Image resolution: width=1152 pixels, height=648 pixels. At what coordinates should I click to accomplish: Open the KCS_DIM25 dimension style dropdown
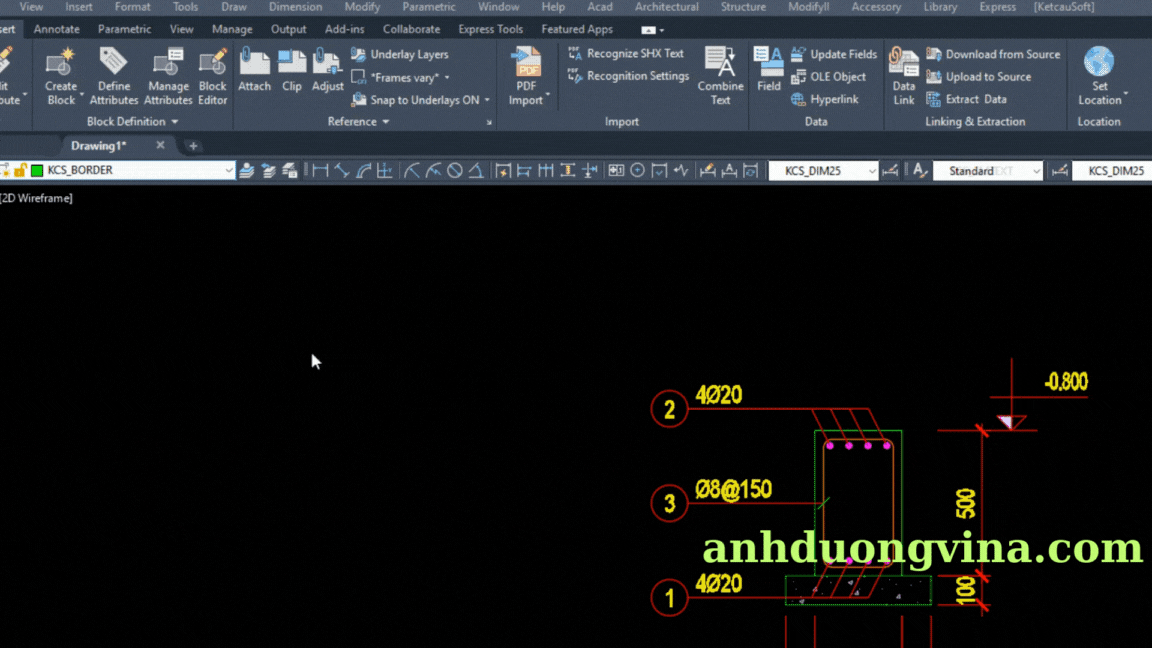pos(871,171)
